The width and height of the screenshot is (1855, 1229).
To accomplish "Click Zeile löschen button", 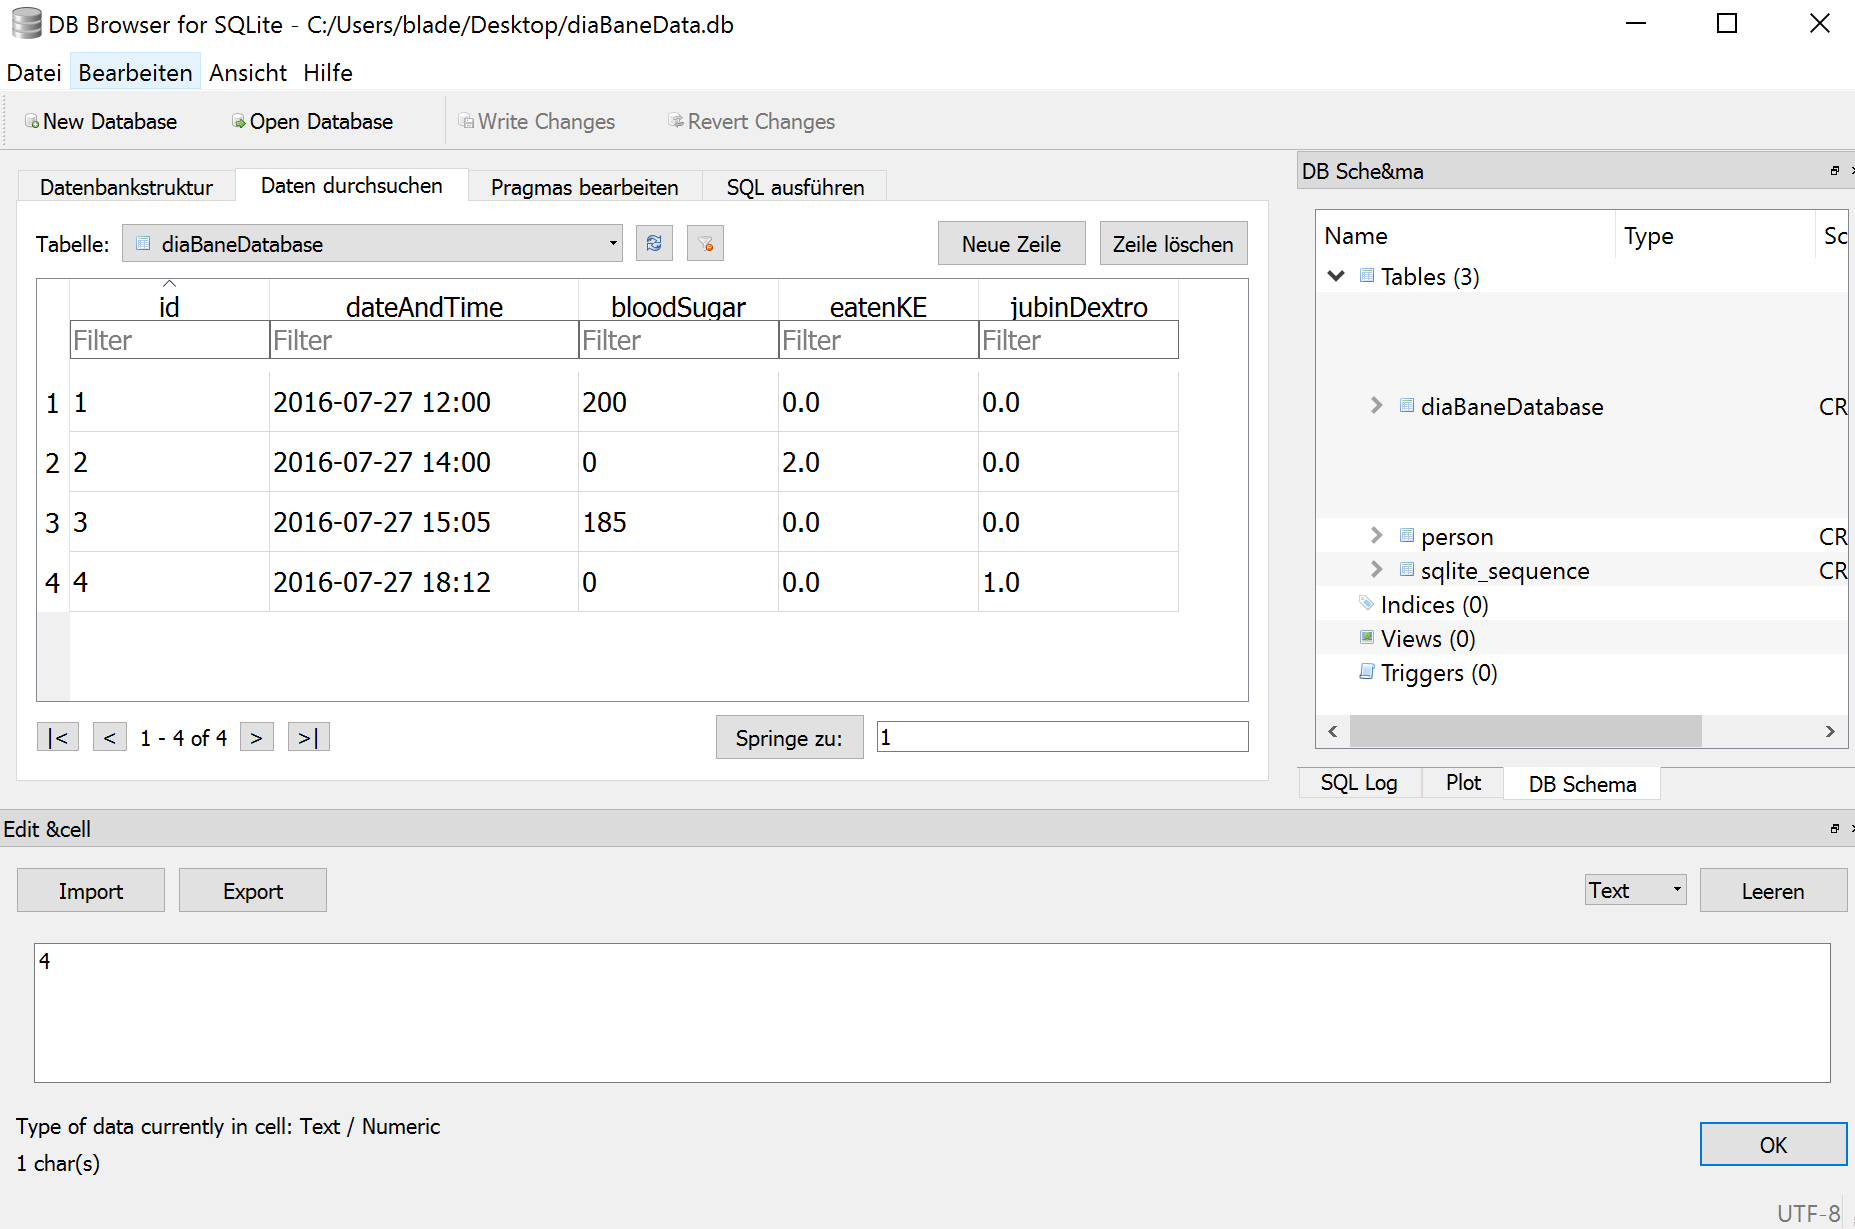I will 1173,243.
